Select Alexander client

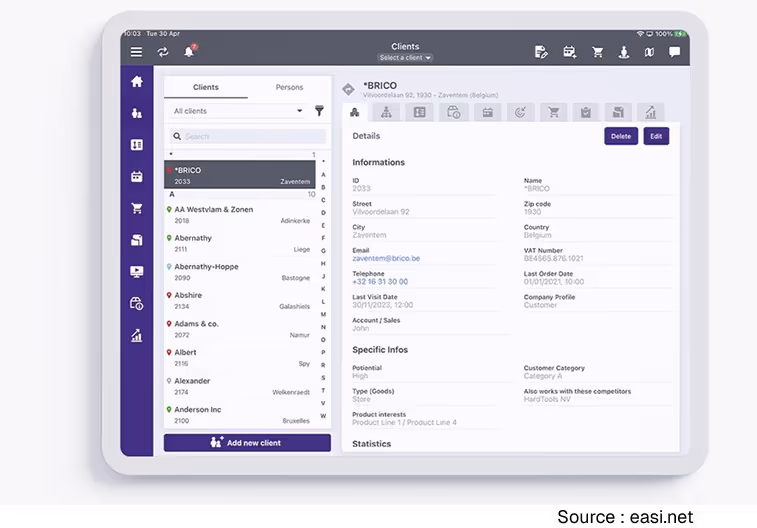pyautogui.click(x=239, y=386)
